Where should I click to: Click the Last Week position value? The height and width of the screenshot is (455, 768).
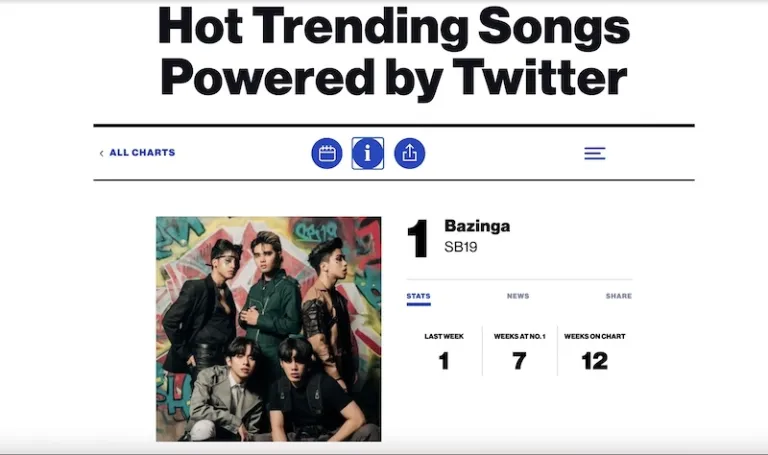click(444, 361)
